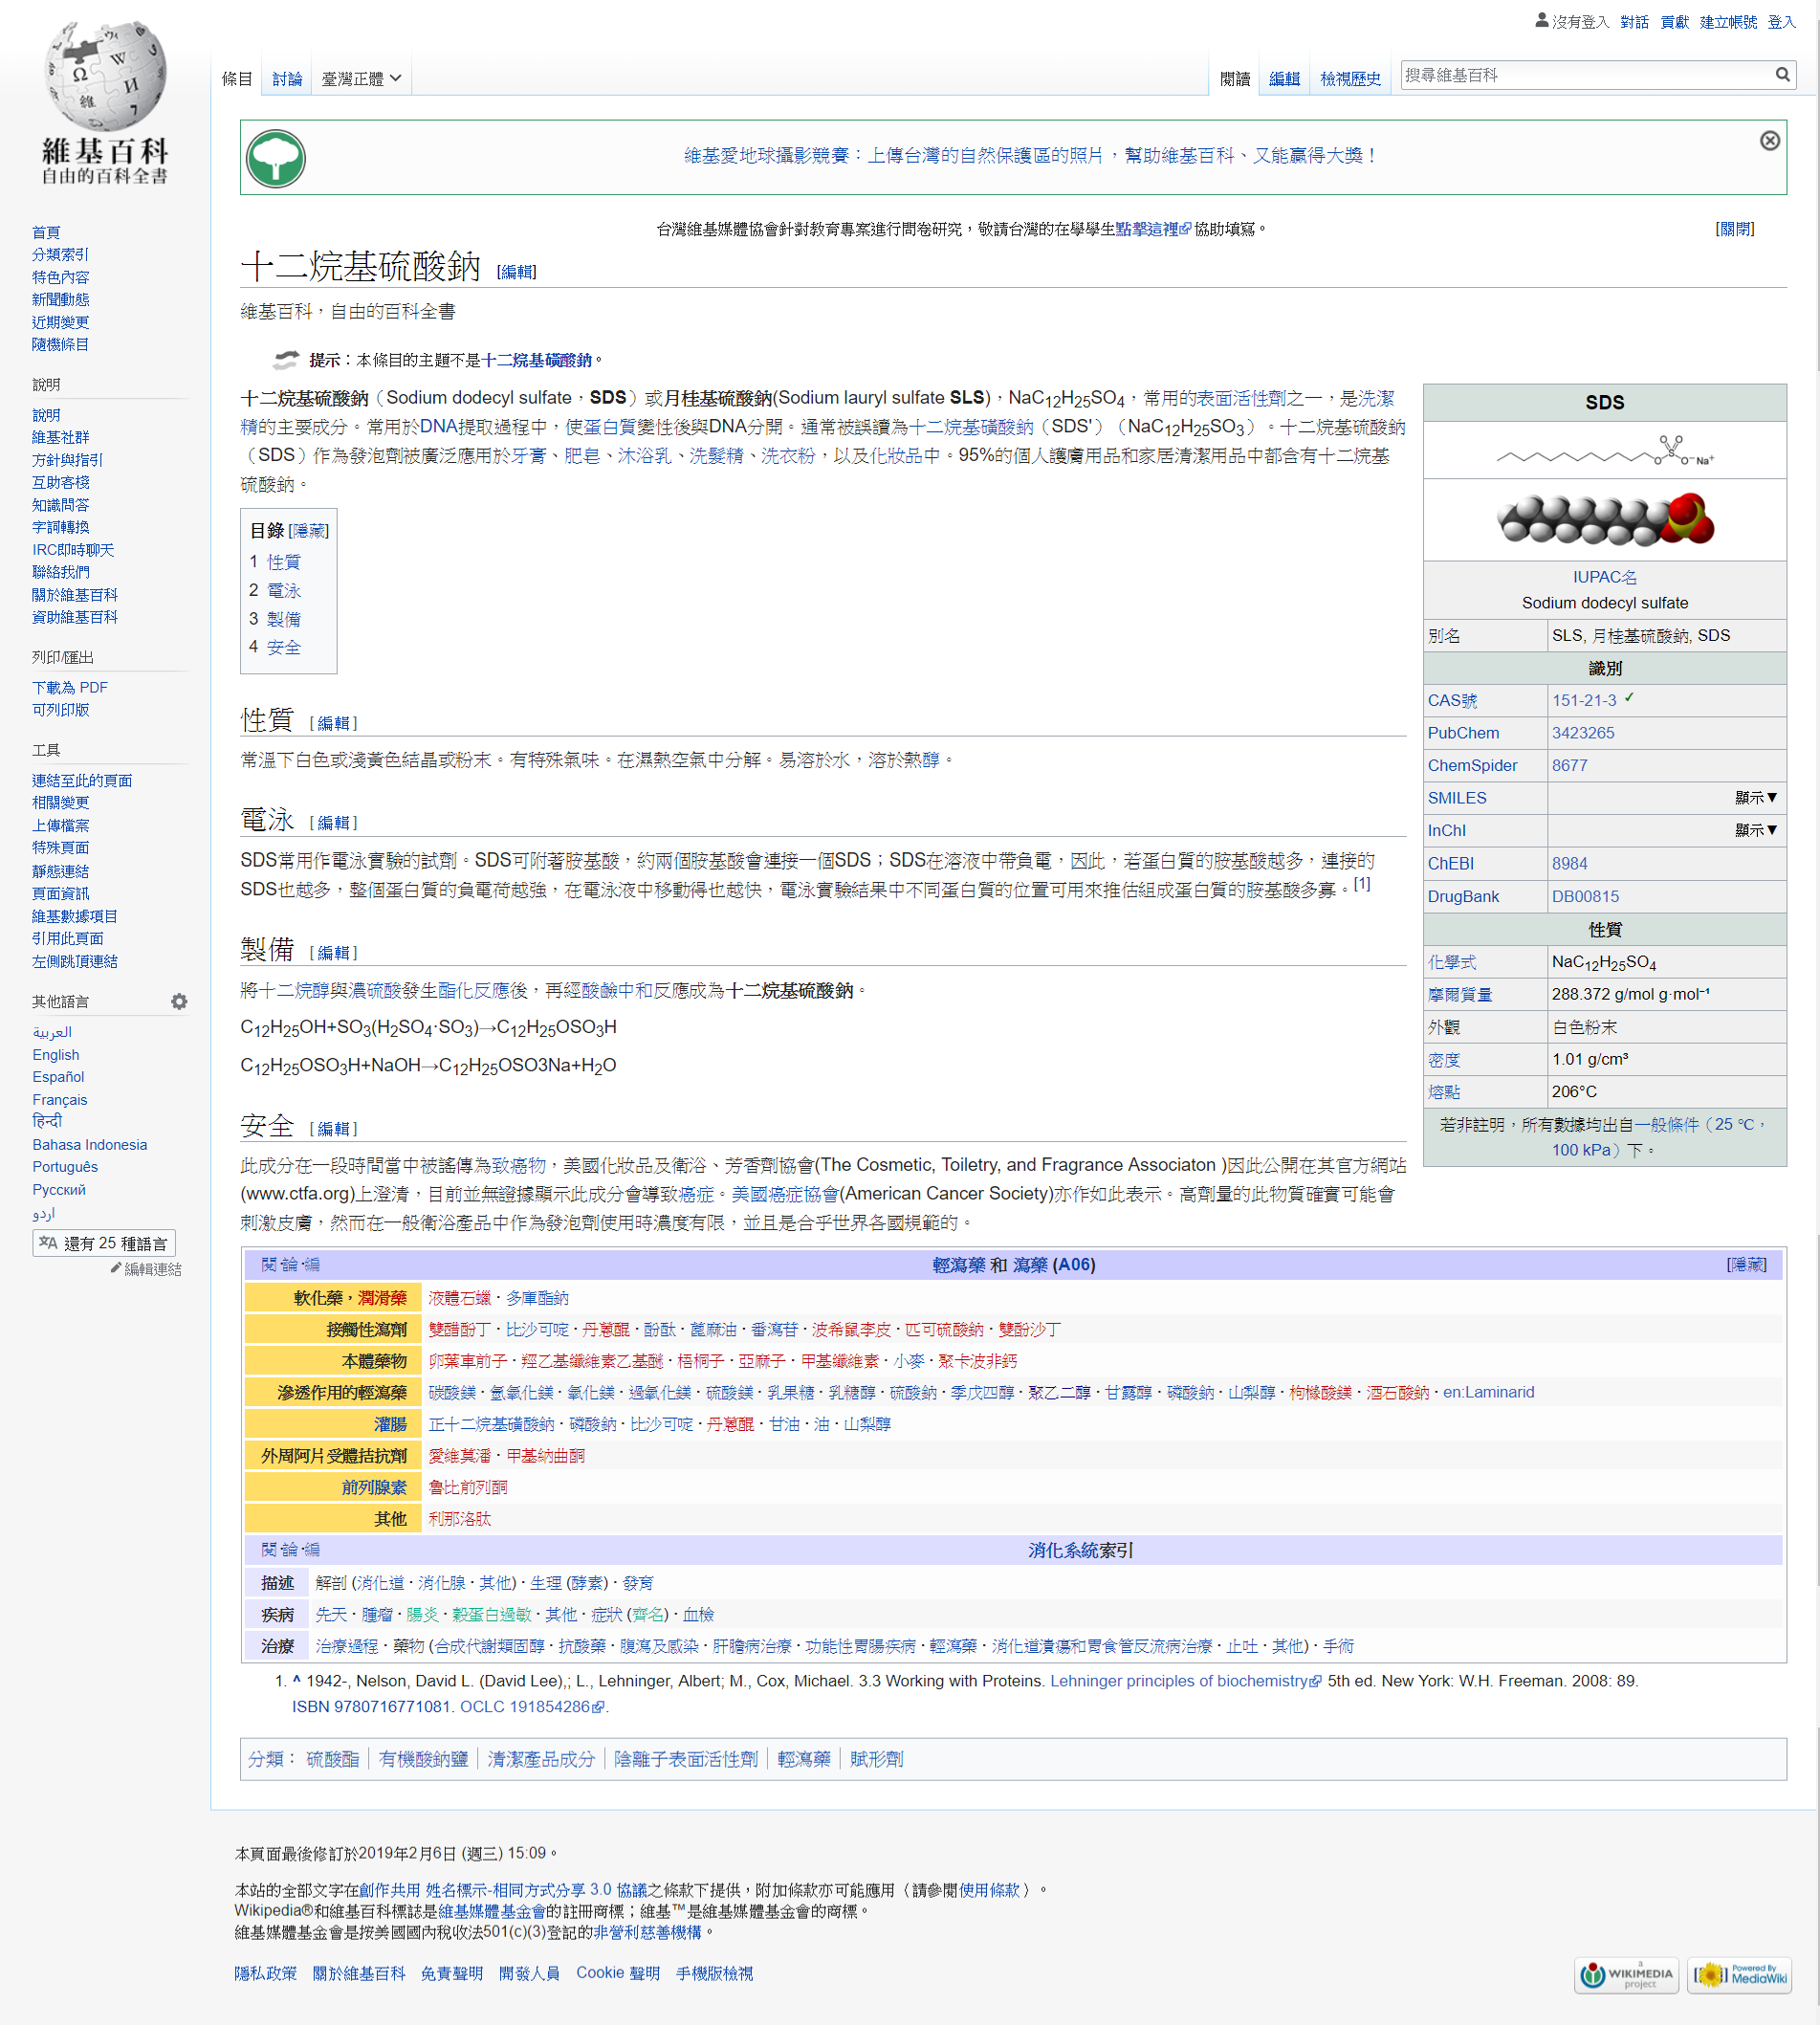Click the Wikimedia project badge
This screenshot has width=1820, height=2025.
(x=1626, y=1974)
